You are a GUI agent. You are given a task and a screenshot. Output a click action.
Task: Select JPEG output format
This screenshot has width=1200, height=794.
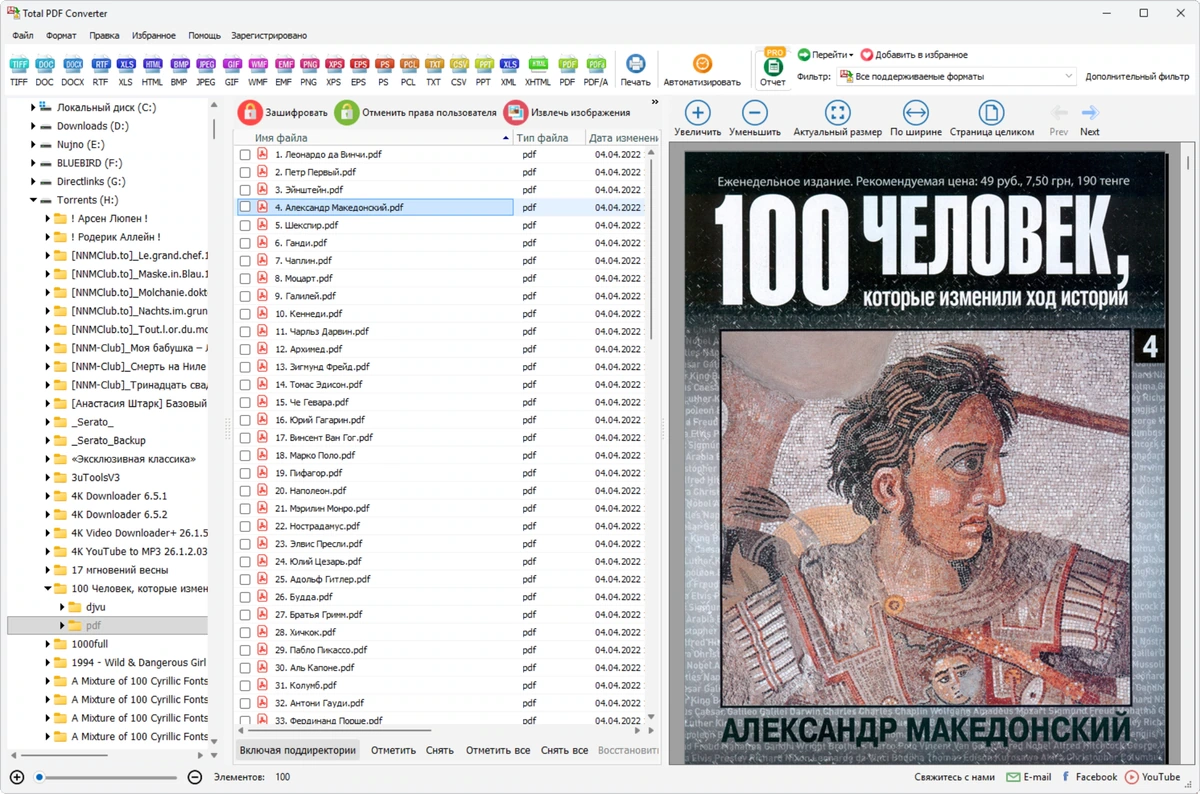click(x=206, y=70)
